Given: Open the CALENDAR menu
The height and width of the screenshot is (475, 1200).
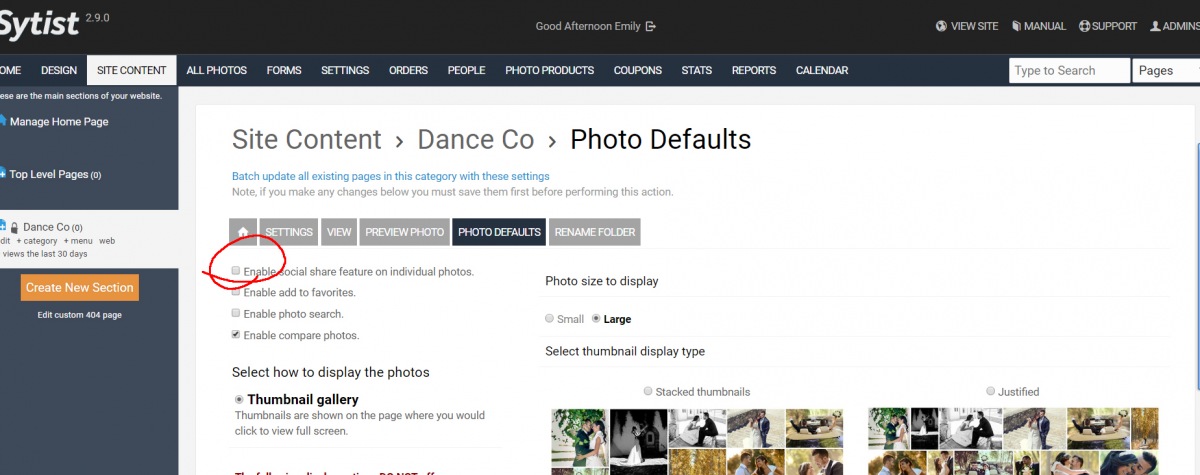Looking at the screenshot, I should coord(822,70).
